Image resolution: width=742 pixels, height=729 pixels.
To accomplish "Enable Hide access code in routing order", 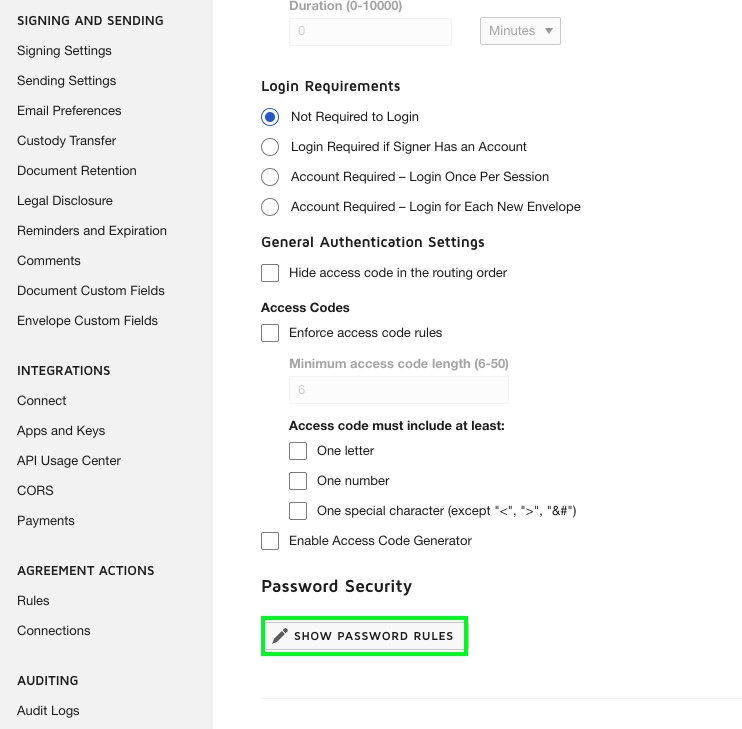I will pyautogui.click(x=270, y=273).
